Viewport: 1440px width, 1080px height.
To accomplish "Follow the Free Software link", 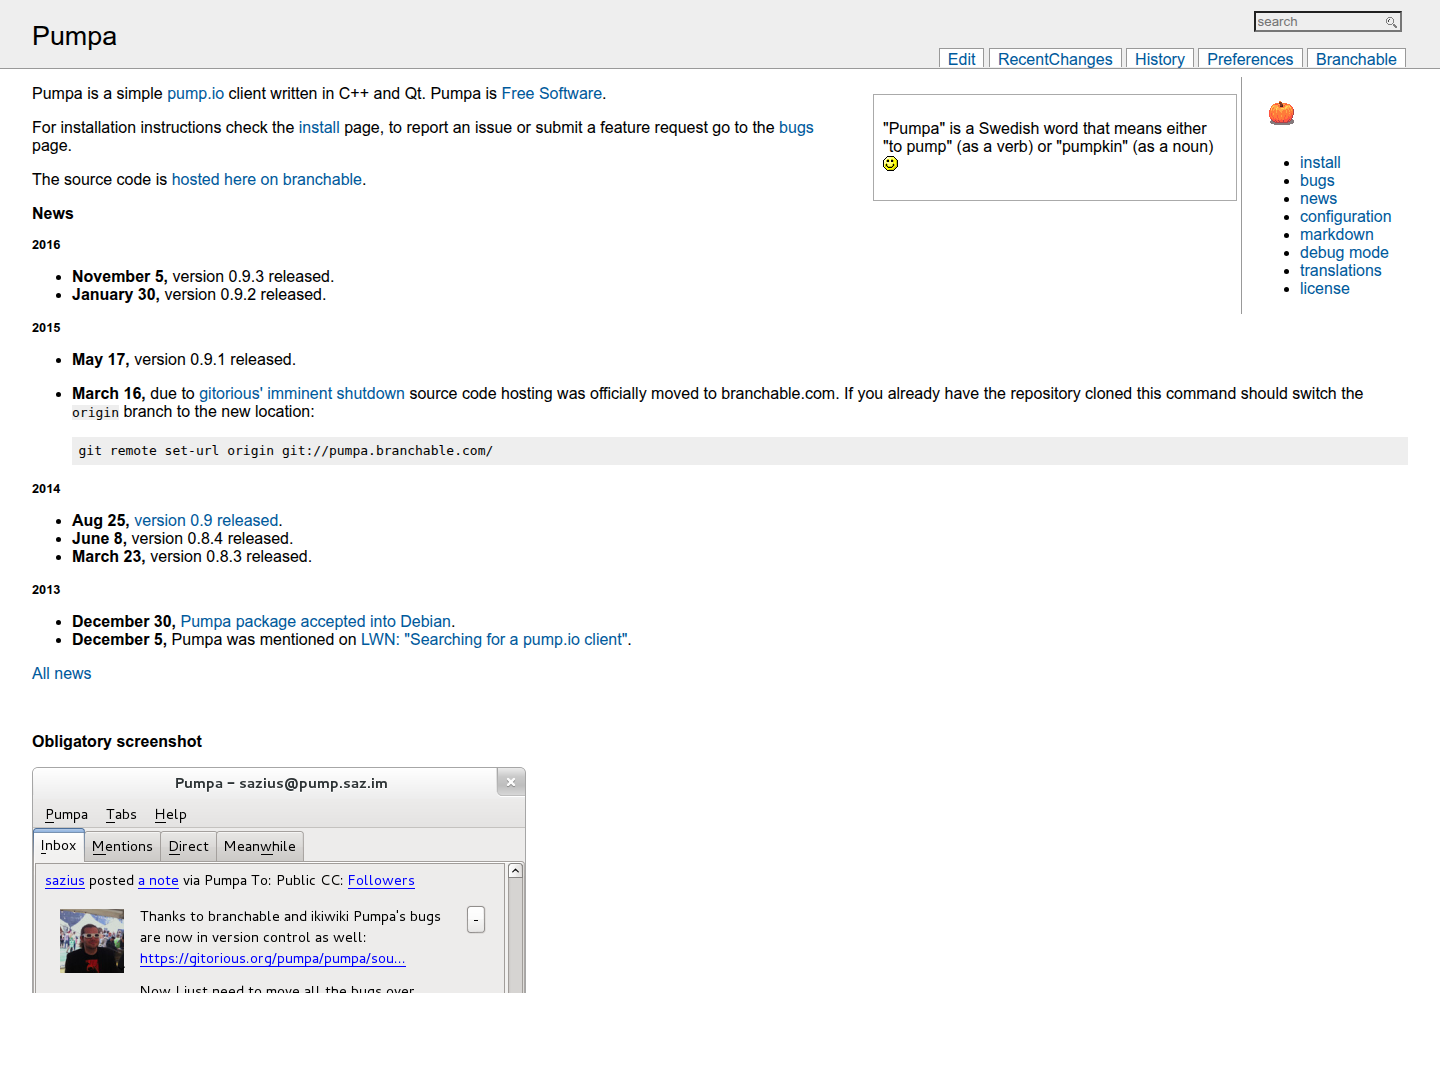I will (x=552, y=93).
